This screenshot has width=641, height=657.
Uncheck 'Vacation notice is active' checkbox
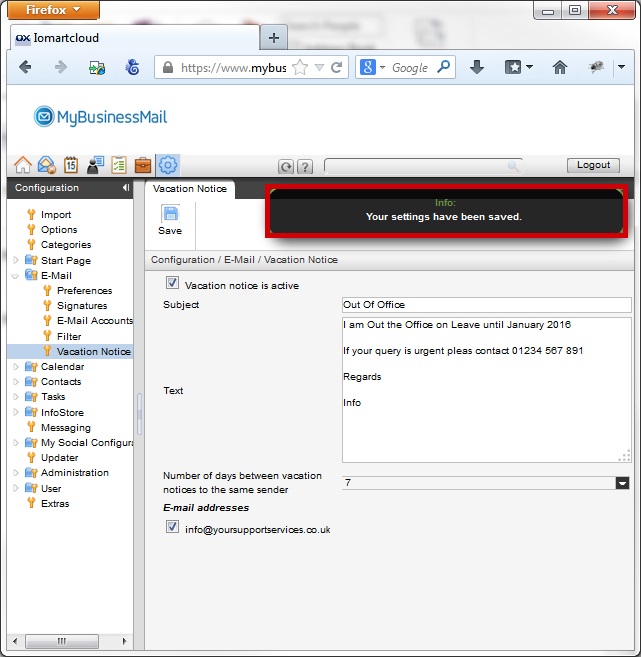(172, 284)
